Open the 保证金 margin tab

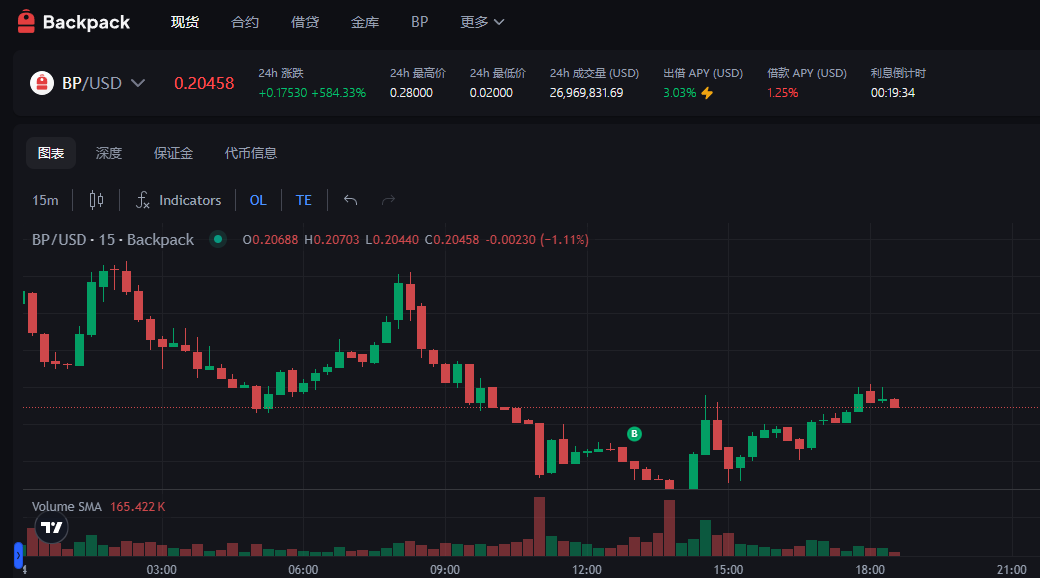pyautogui.click(x=173, y=153)
